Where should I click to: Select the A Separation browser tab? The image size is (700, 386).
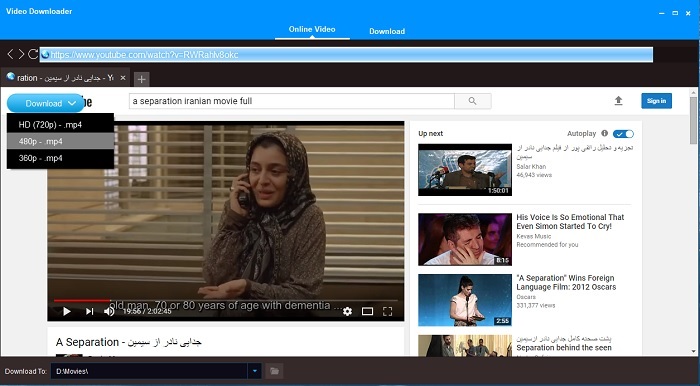coord(65,78)
